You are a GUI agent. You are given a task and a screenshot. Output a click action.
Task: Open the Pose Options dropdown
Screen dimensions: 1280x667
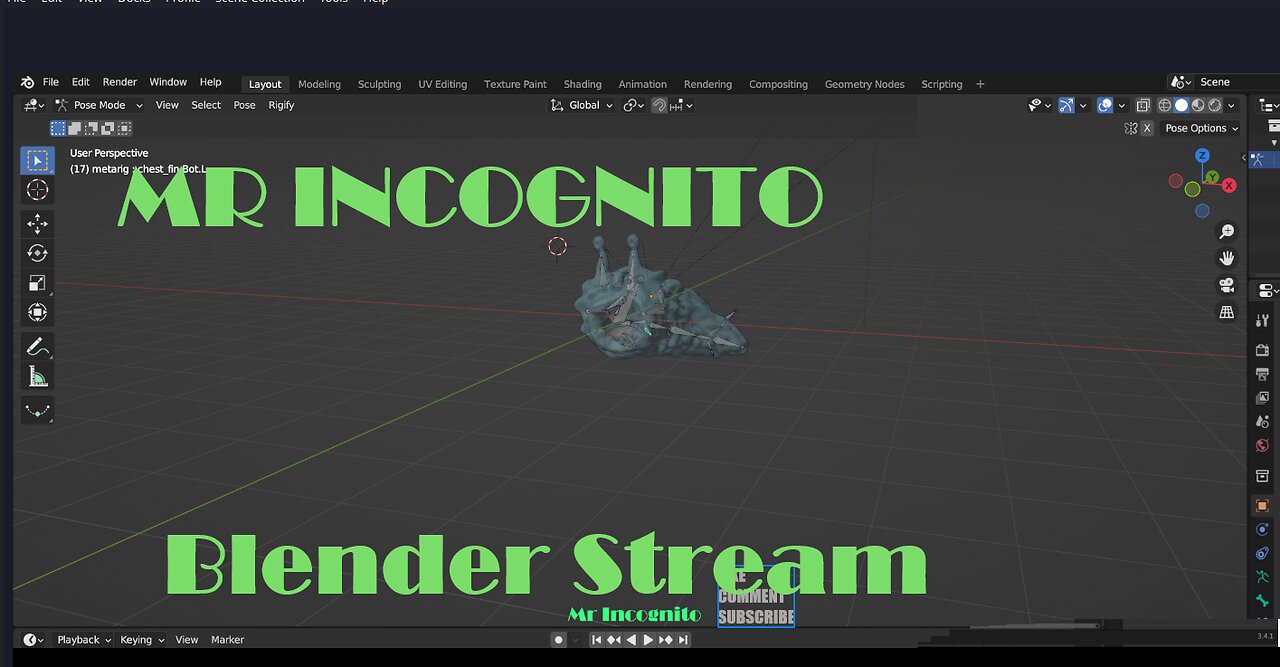[1201, 128]
